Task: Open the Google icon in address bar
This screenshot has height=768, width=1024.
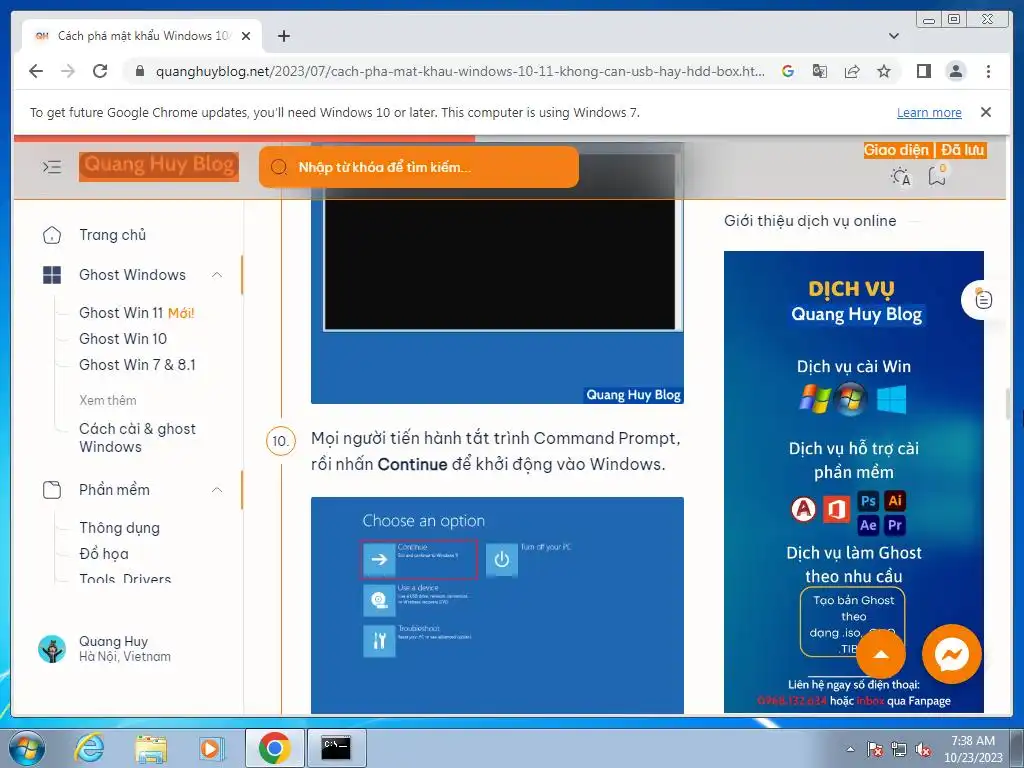Action: 788,71
